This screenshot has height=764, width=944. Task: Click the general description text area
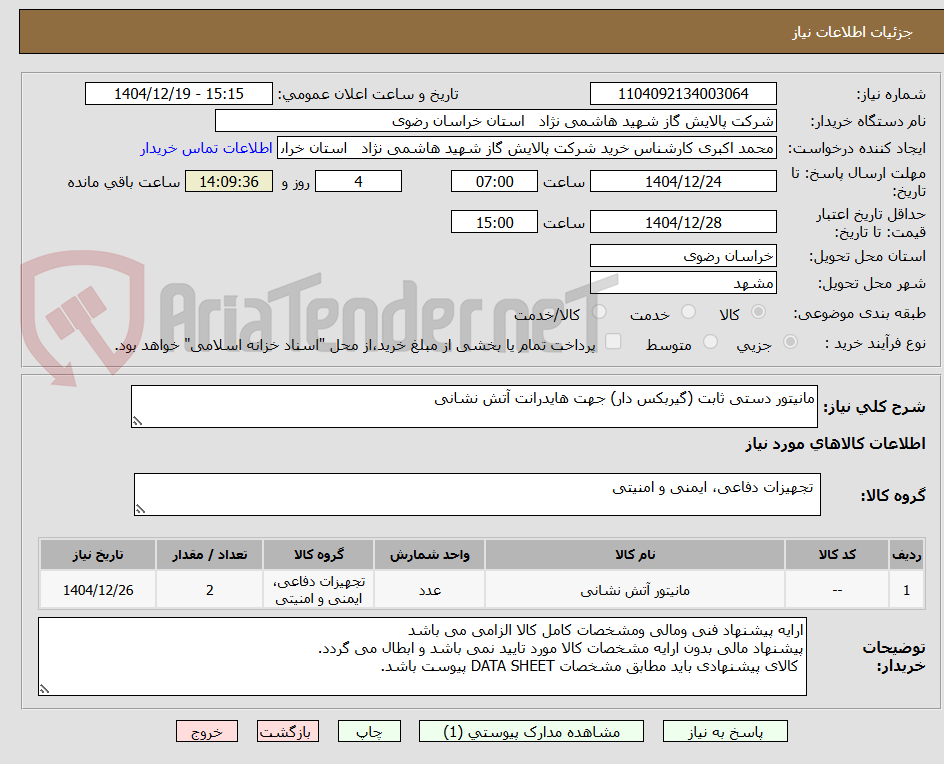click(474, 406)
